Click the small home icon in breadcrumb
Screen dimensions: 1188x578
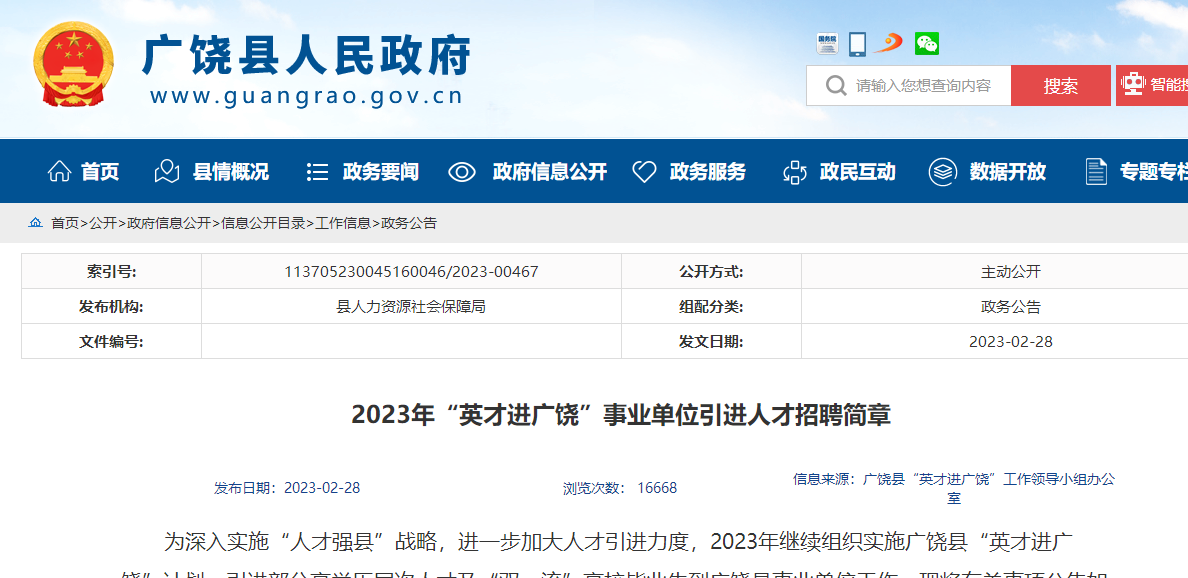(x=36, y=223)
